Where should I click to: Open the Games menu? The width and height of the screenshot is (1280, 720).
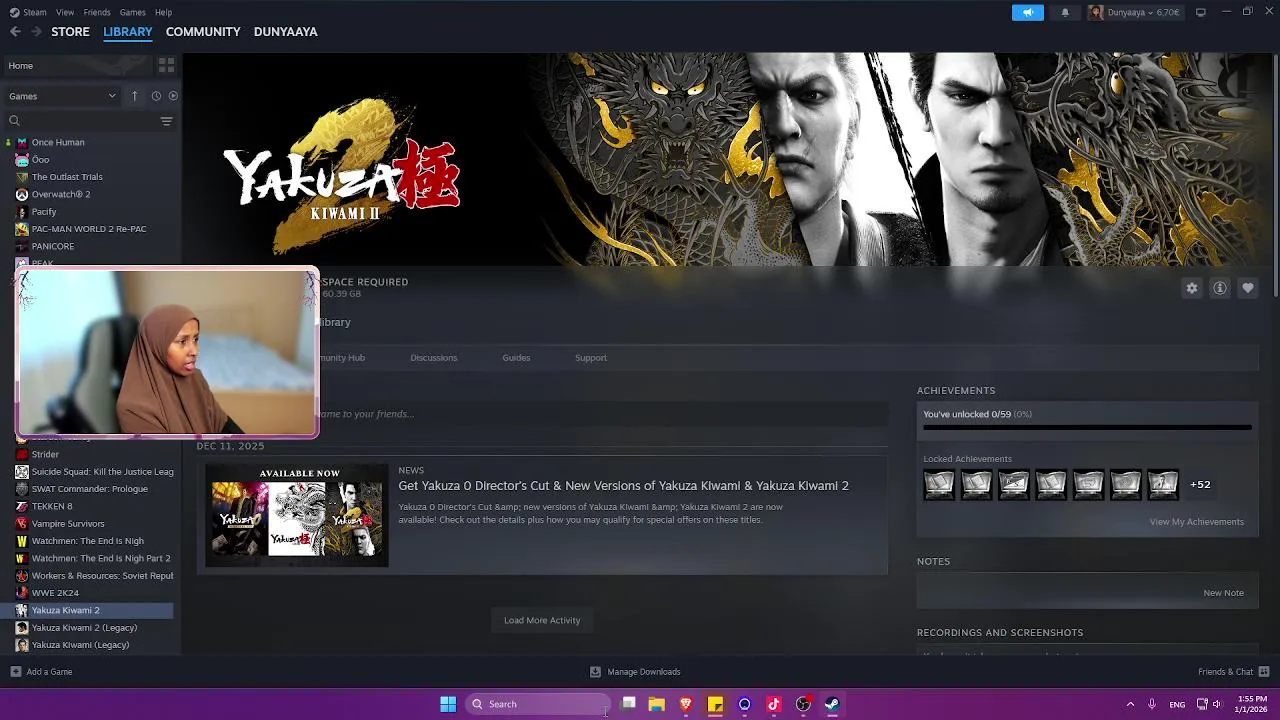(x=132, y=12)
